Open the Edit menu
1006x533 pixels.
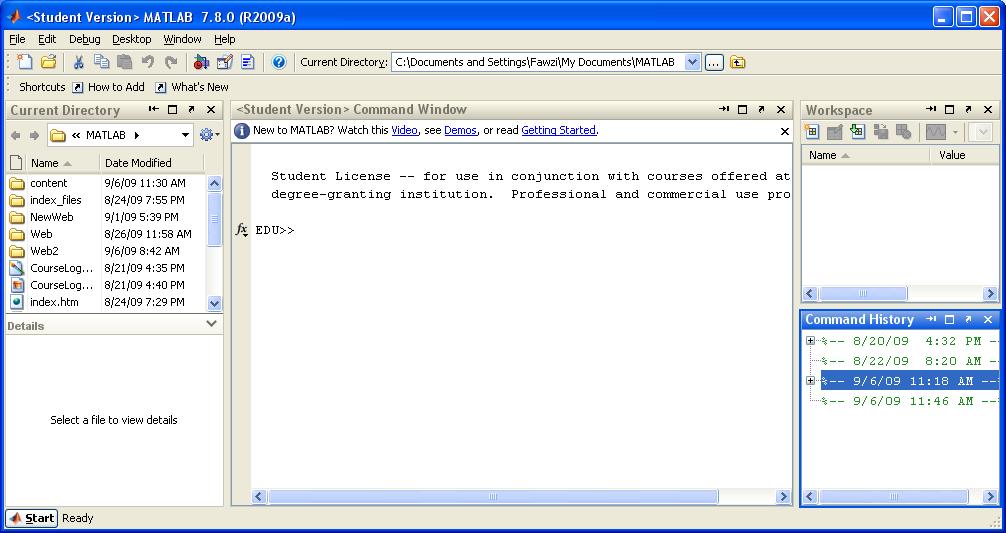47,39
